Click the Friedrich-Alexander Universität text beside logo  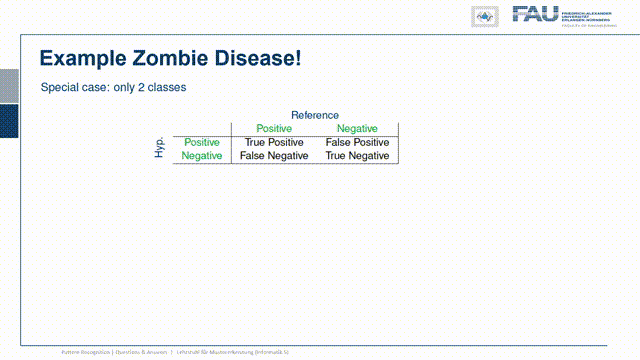(x=587, y=17)
